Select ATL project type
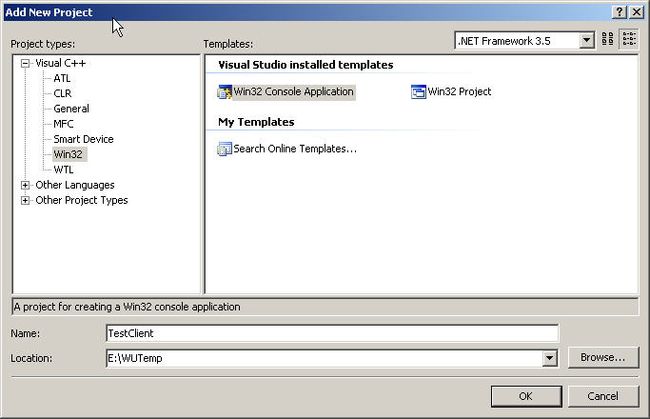 (62, 78)
